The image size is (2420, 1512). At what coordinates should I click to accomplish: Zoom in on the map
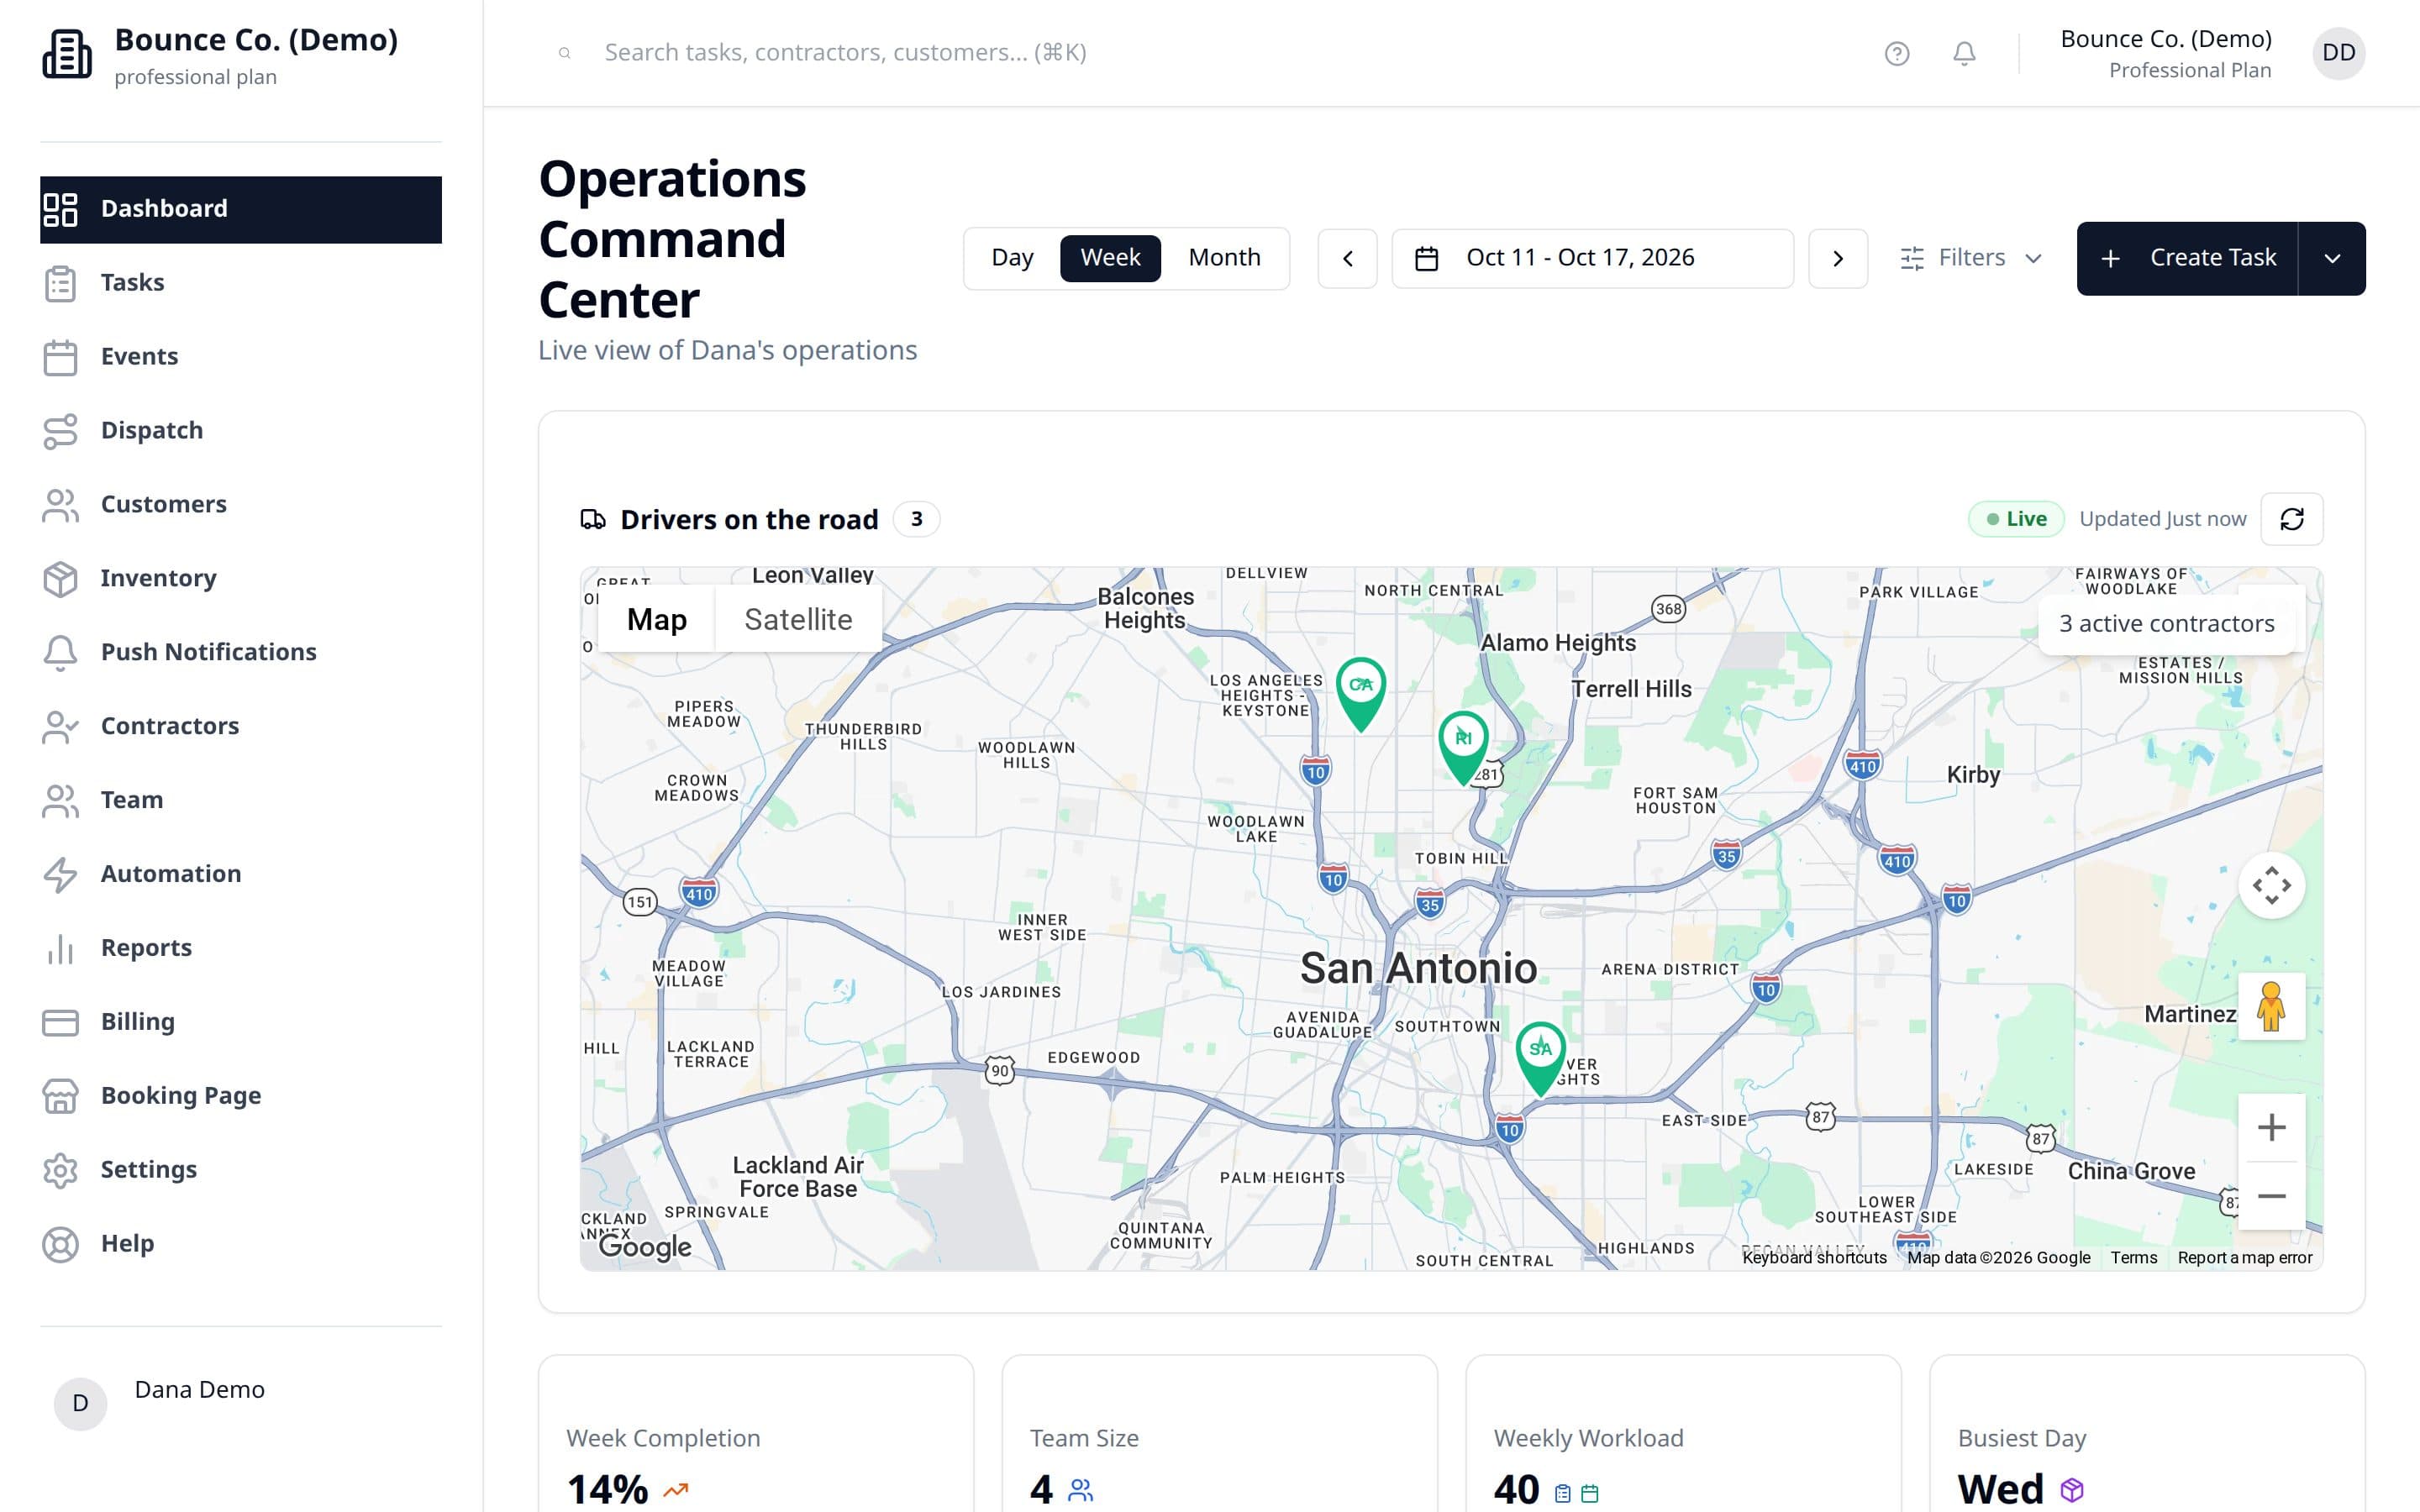(2271, 1127)
